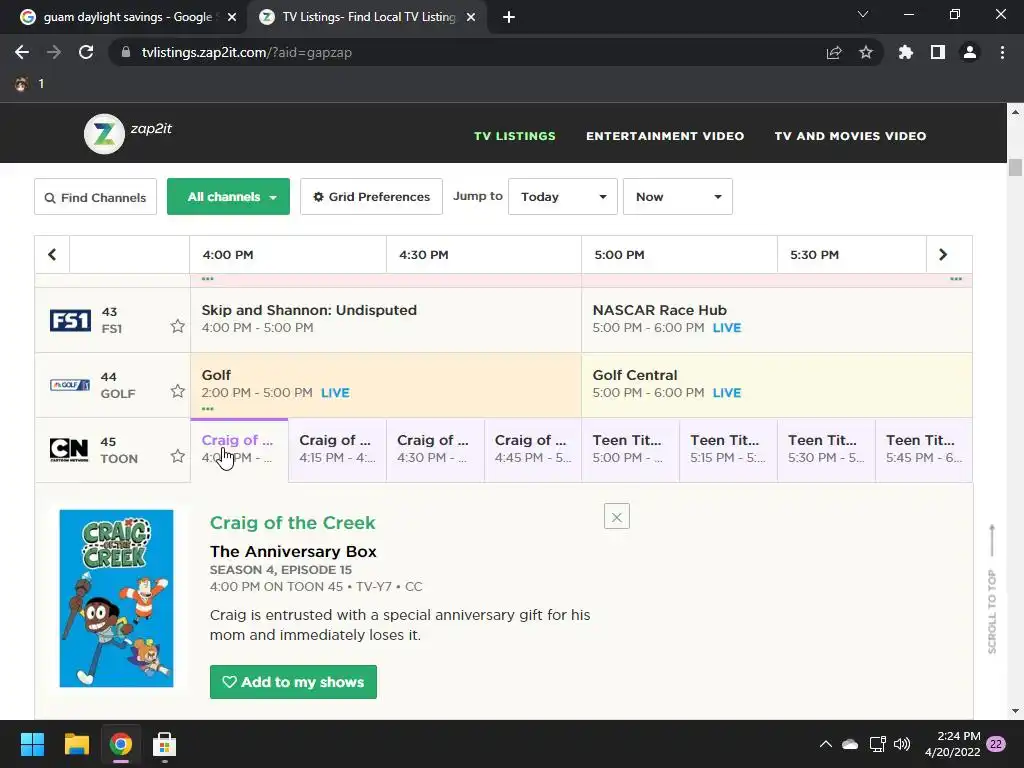Select the 5:30 PM Teen Titans episode

pyautogui.click(x=826, y=450)
